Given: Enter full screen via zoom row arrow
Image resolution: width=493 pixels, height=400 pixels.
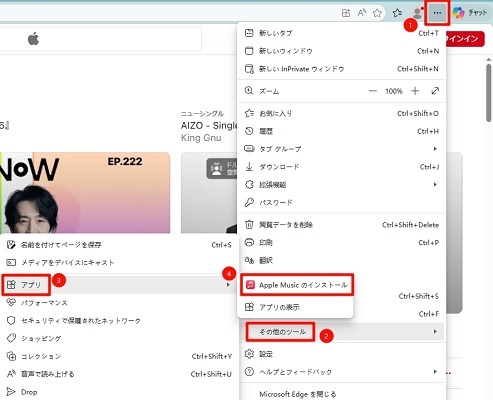Looking at the screenshot, I should [x=435, y=91].
